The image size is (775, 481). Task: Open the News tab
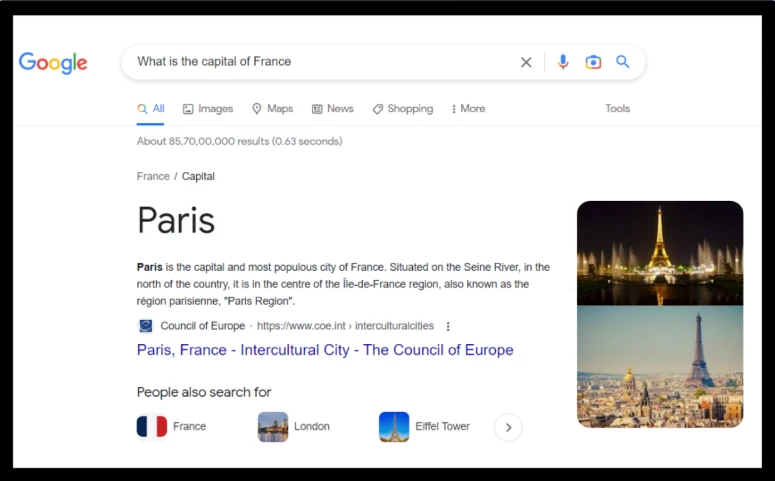pos(333,109)
